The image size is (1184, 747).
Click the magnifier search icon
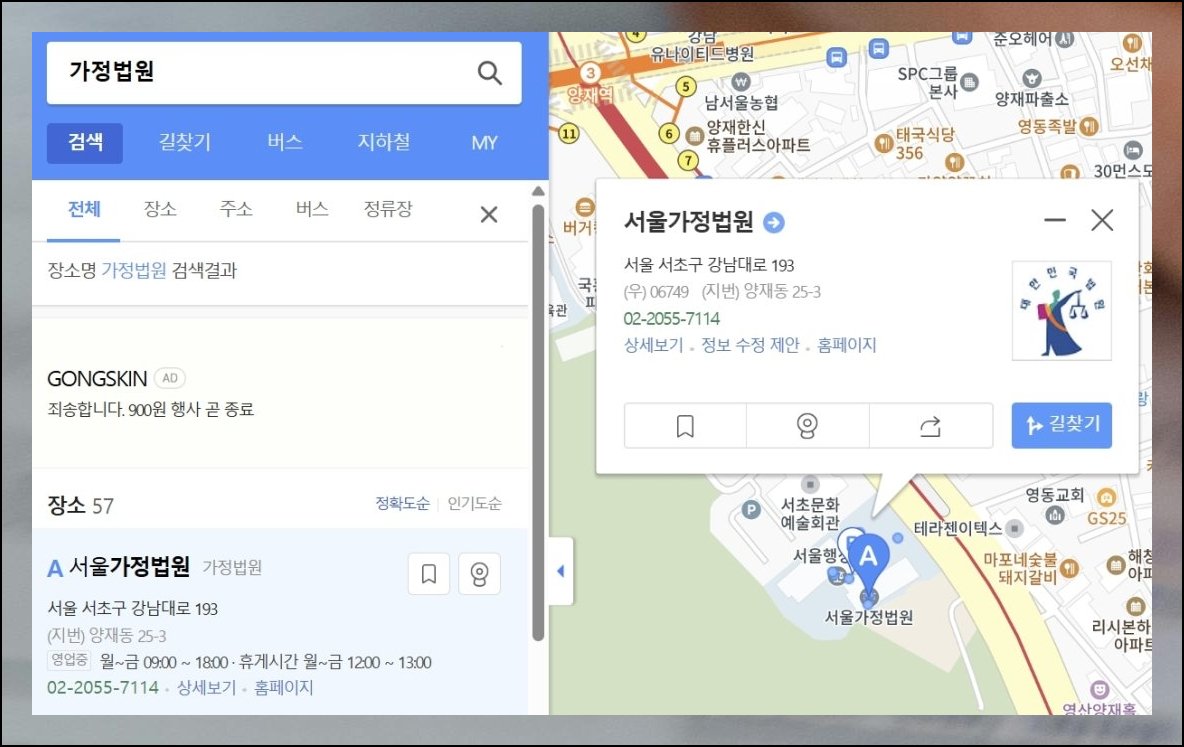coord(489,73)
